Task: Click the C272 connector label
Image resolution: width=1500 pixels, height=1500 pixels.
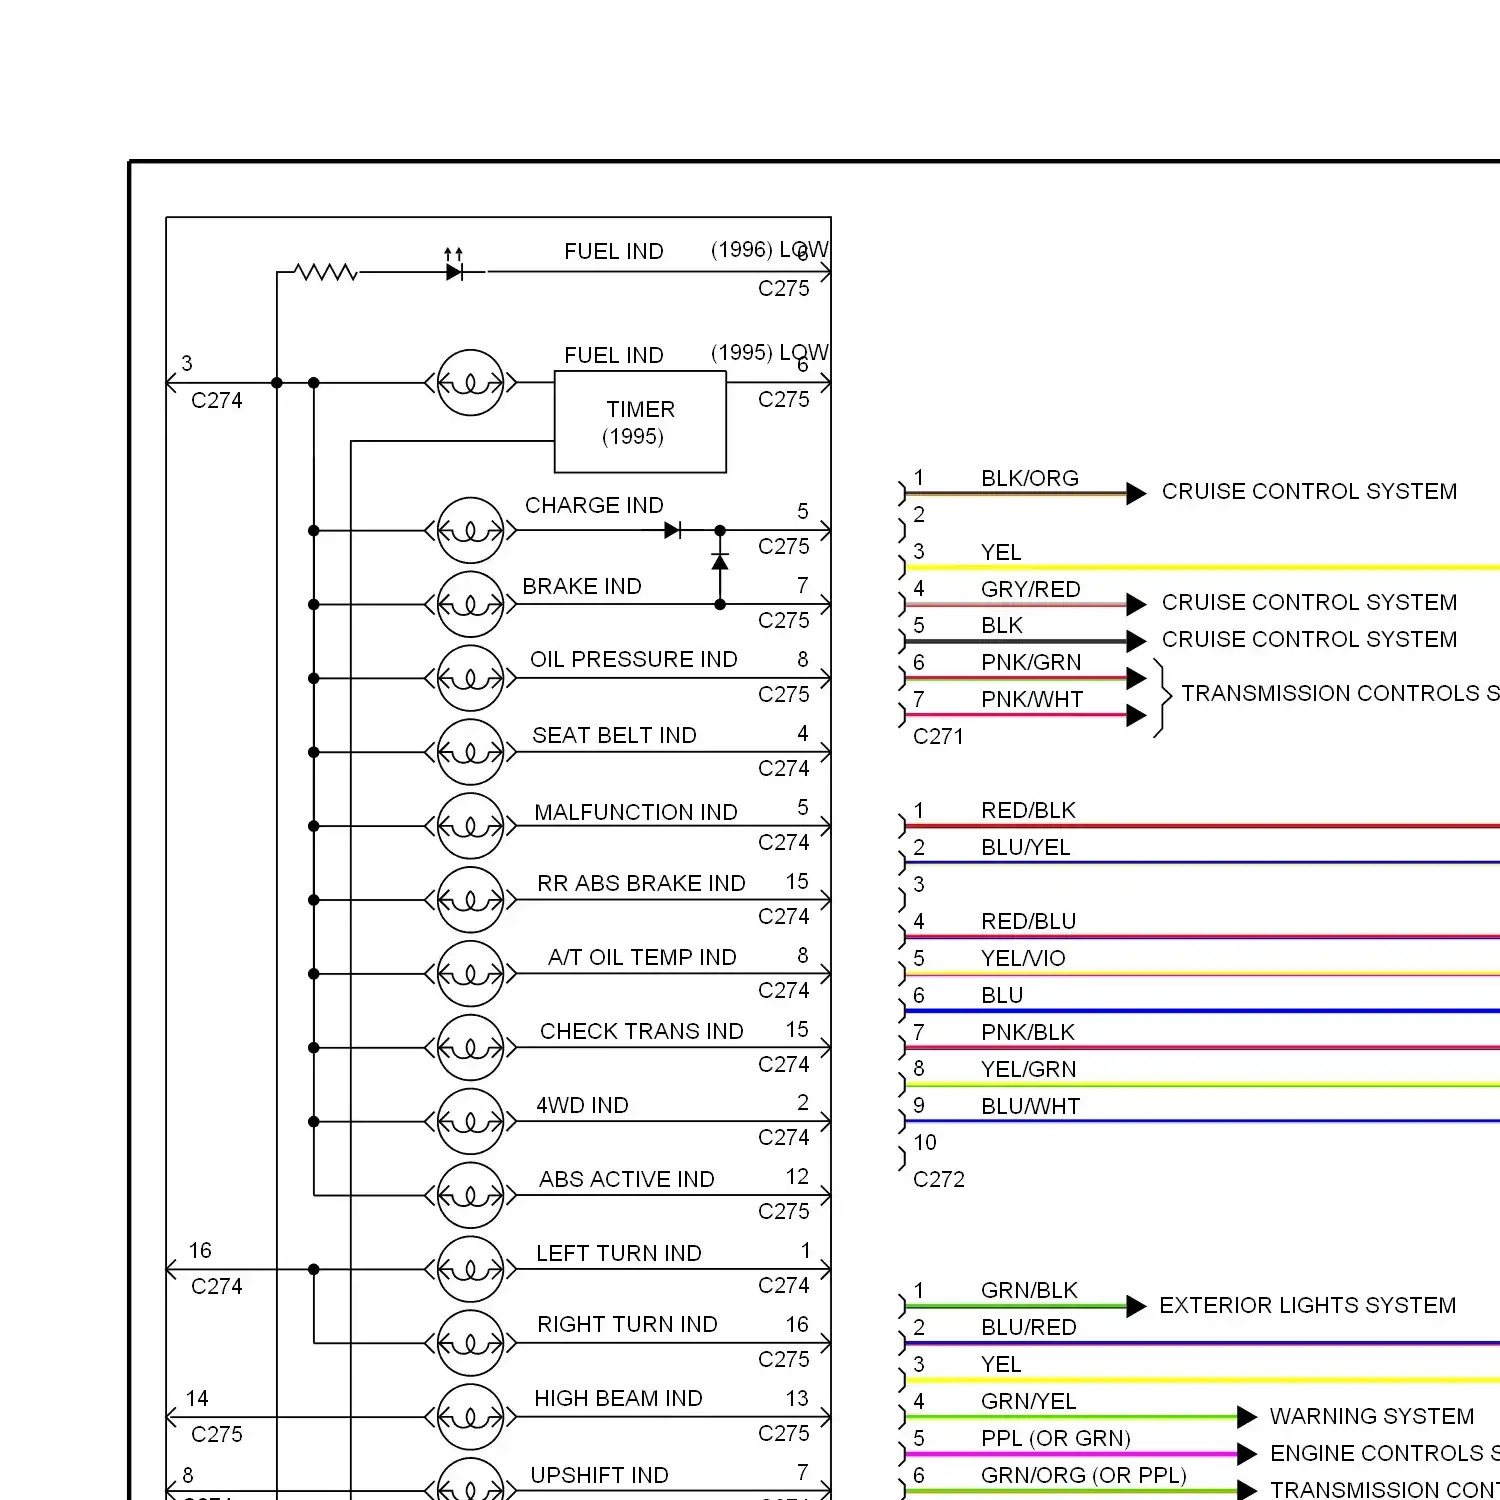Action: tap(938, 1180)
